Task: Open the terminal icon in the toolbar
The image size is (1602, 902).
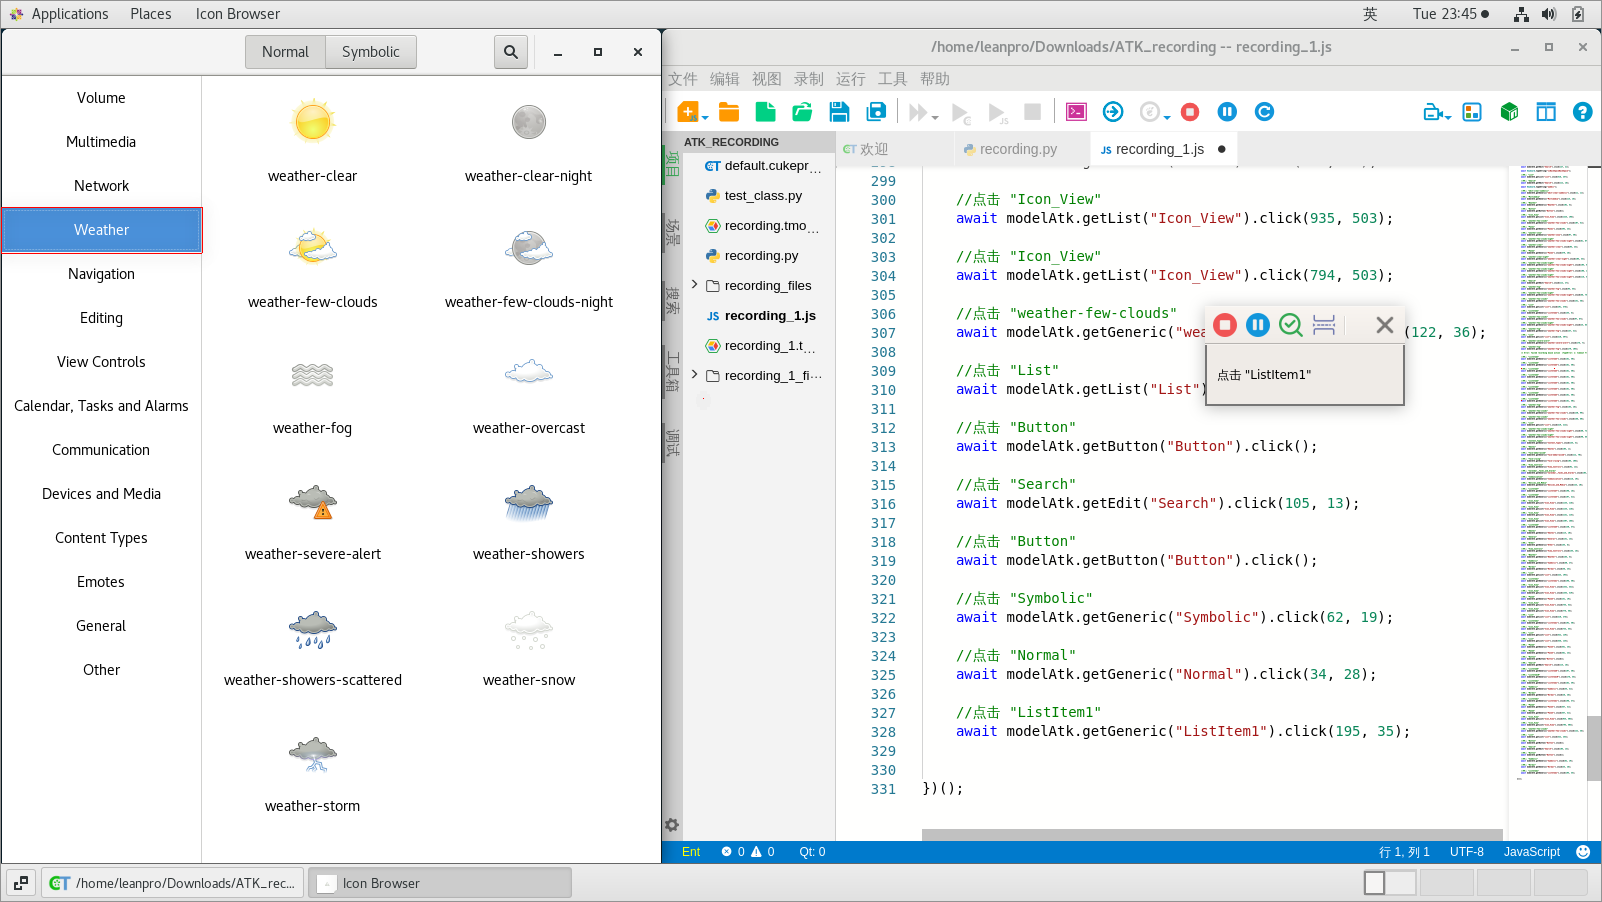Action: click(x=1076, y=112)
